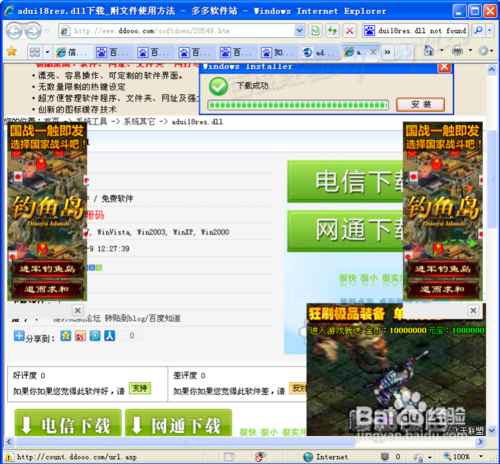Switch to the '知...' browser tab
Image resolution: width=500 pixels, height=464 pixels.
click(279, 52)
